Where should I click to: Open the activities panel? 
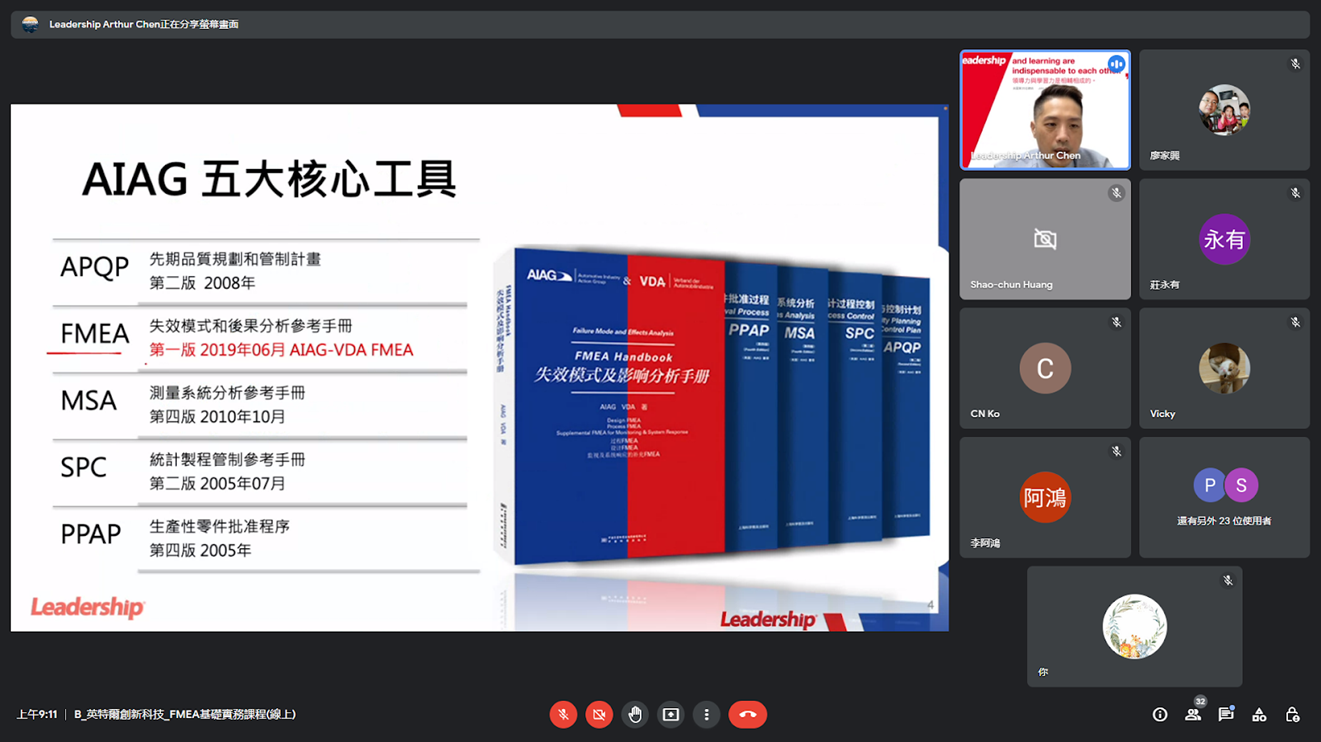[x=1259, y=714]
